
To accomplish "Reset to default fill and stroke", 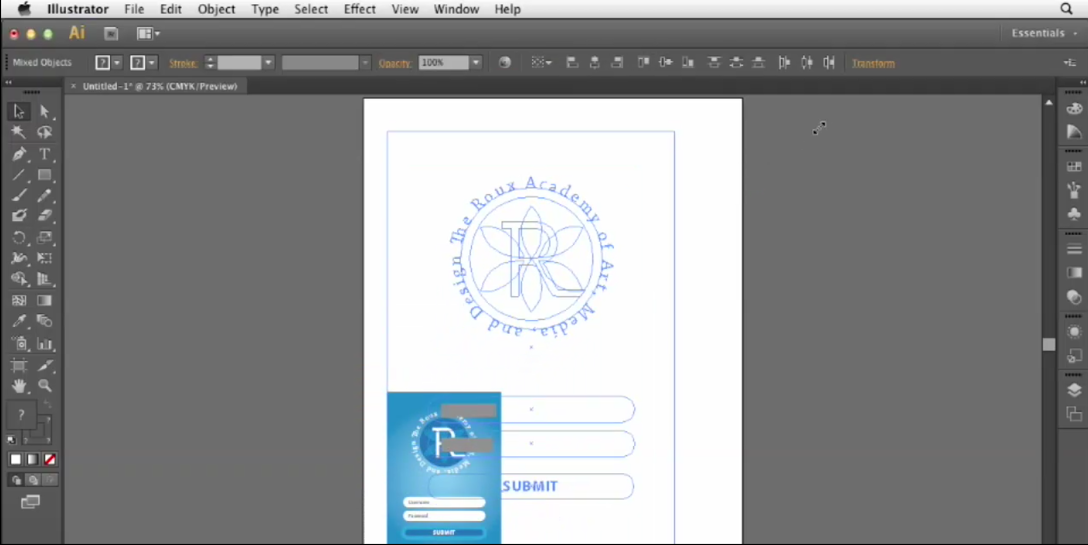I will (x=12, y=439).
